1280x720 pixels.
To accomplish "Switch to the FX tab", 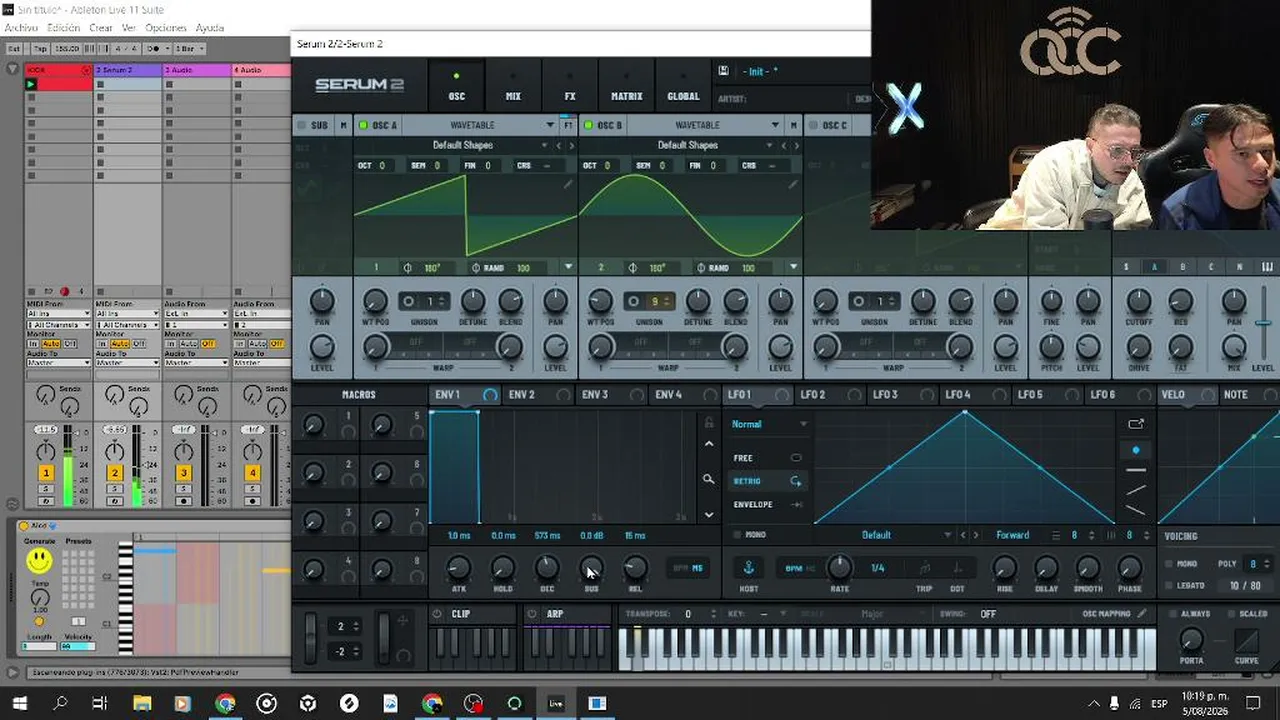I will pyautogui.click(x=570, y=87).
